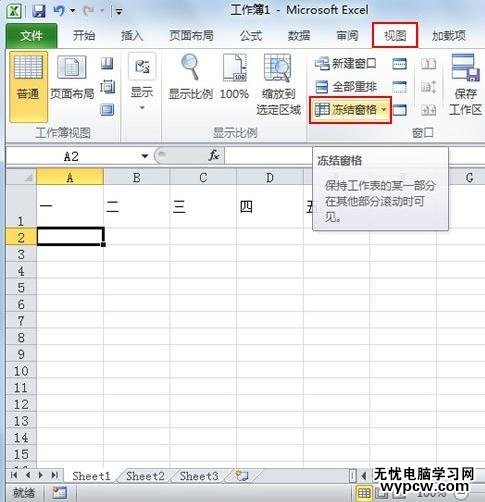Open the 加载项 (Add-ins) tab
The width and height of the screenshot is (485, 502).
click(449, 36)
